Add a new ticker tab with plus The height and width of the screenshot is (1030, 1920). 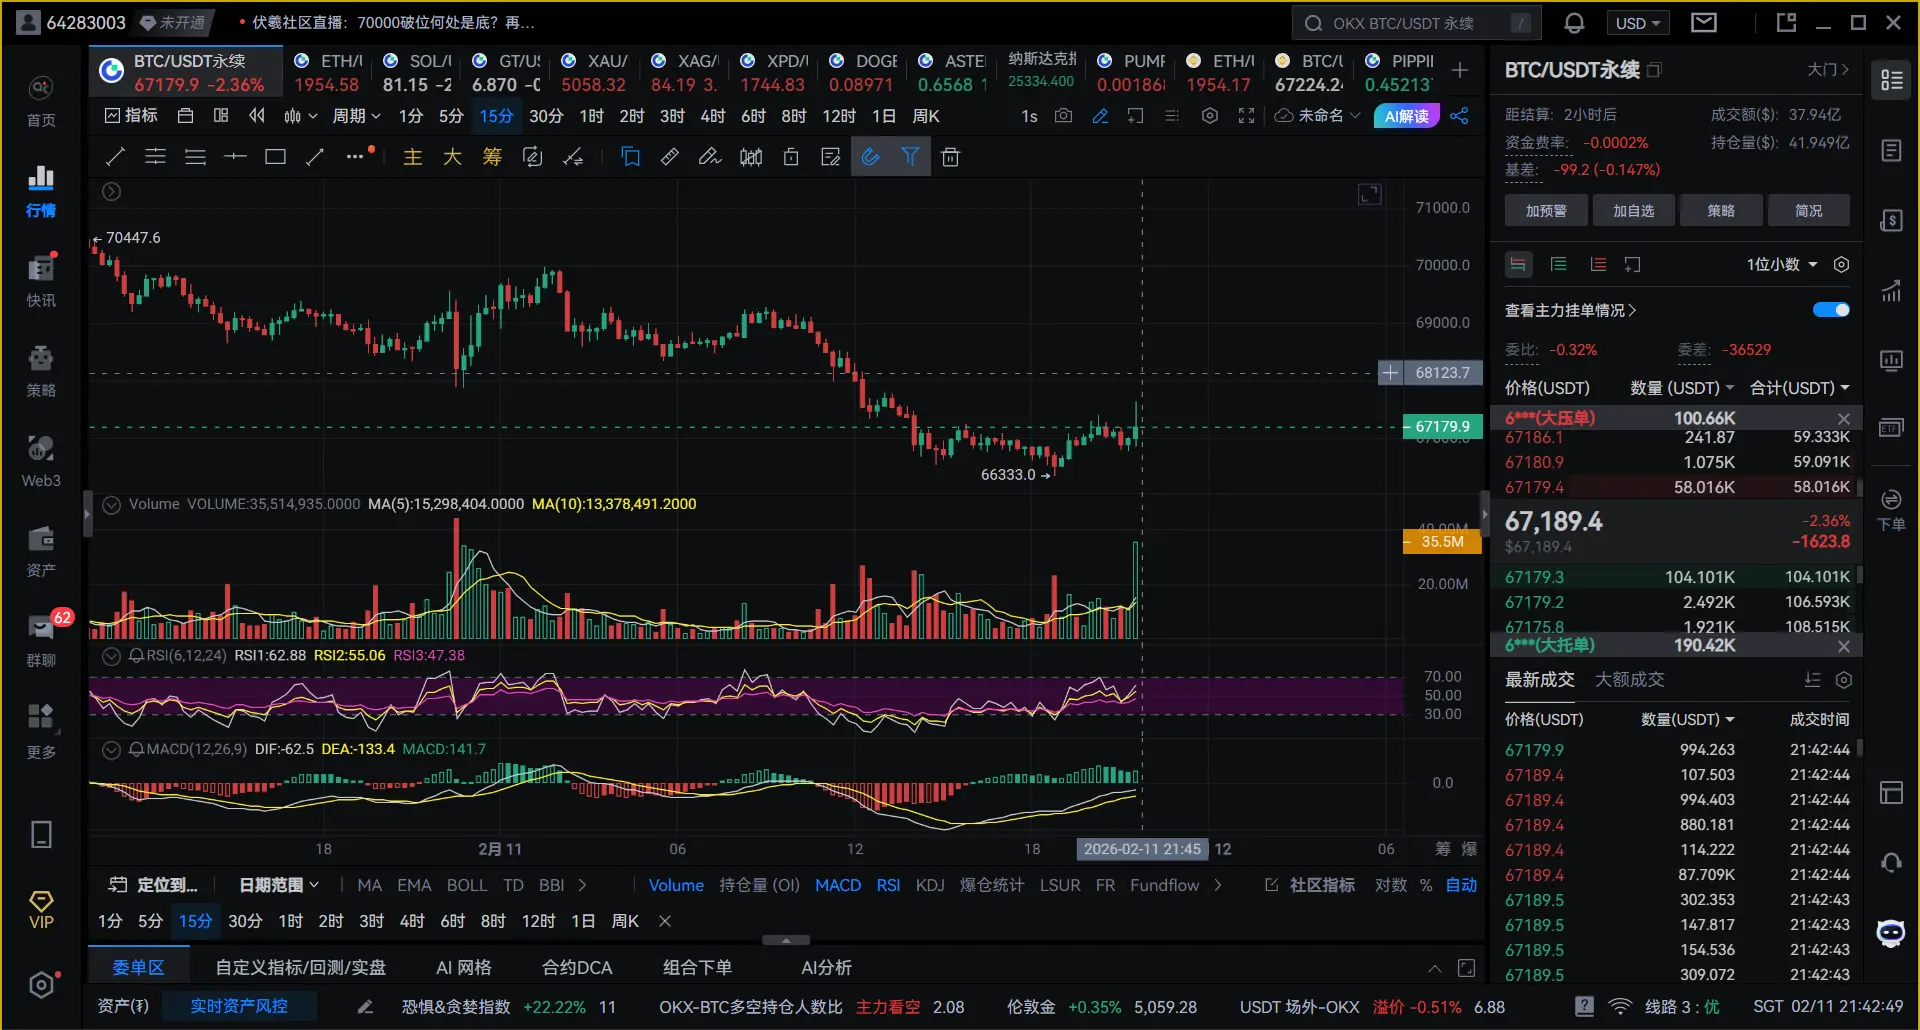[1460, 70]
